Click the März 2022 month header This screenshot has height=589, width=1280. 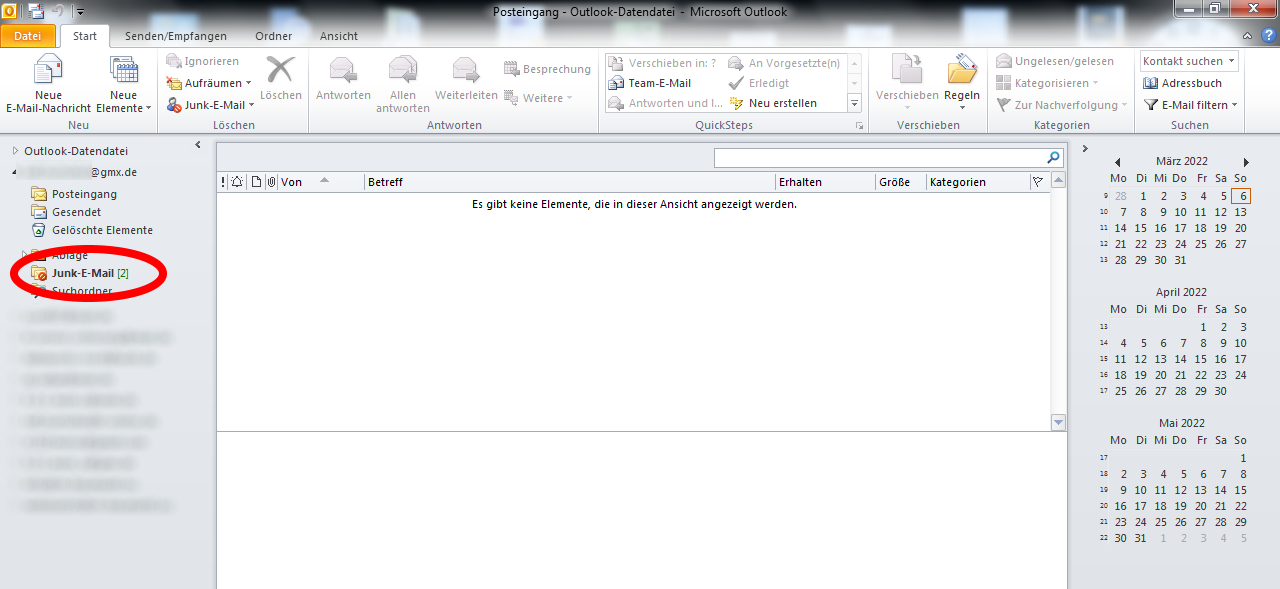tap(1182, 161)
